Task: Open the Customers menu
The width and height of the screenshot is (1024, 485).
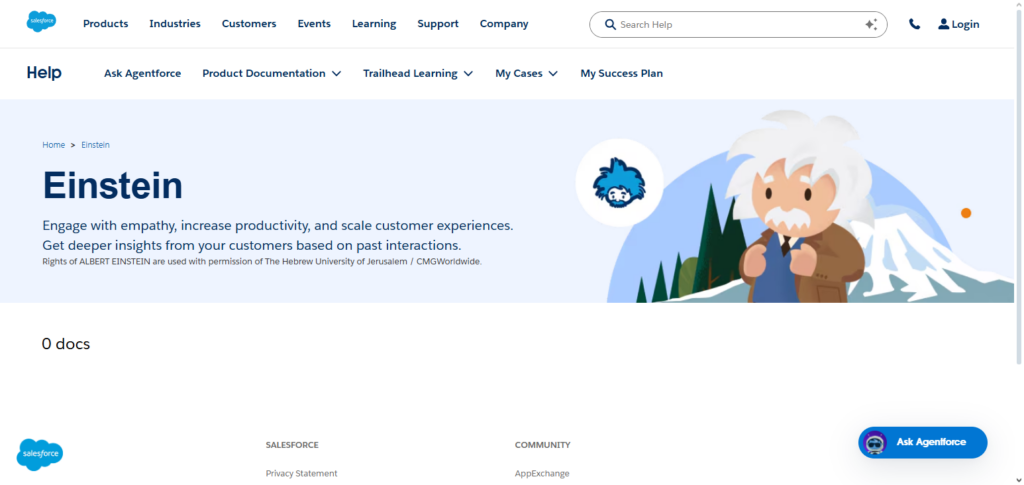Action: click(249, 23)
